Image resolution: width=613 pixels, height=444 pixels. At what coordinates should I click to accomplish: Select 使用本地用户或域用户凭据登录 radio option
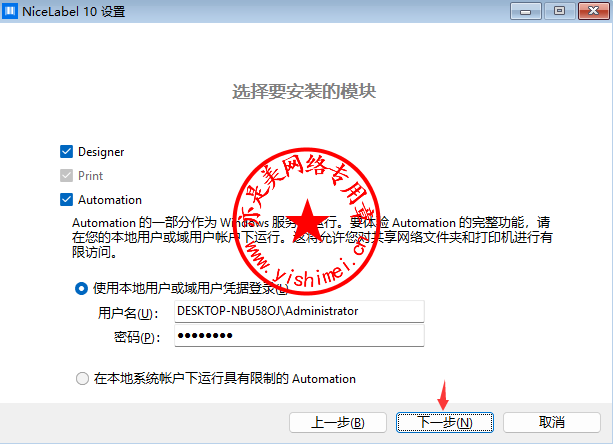tap(82, 289)
